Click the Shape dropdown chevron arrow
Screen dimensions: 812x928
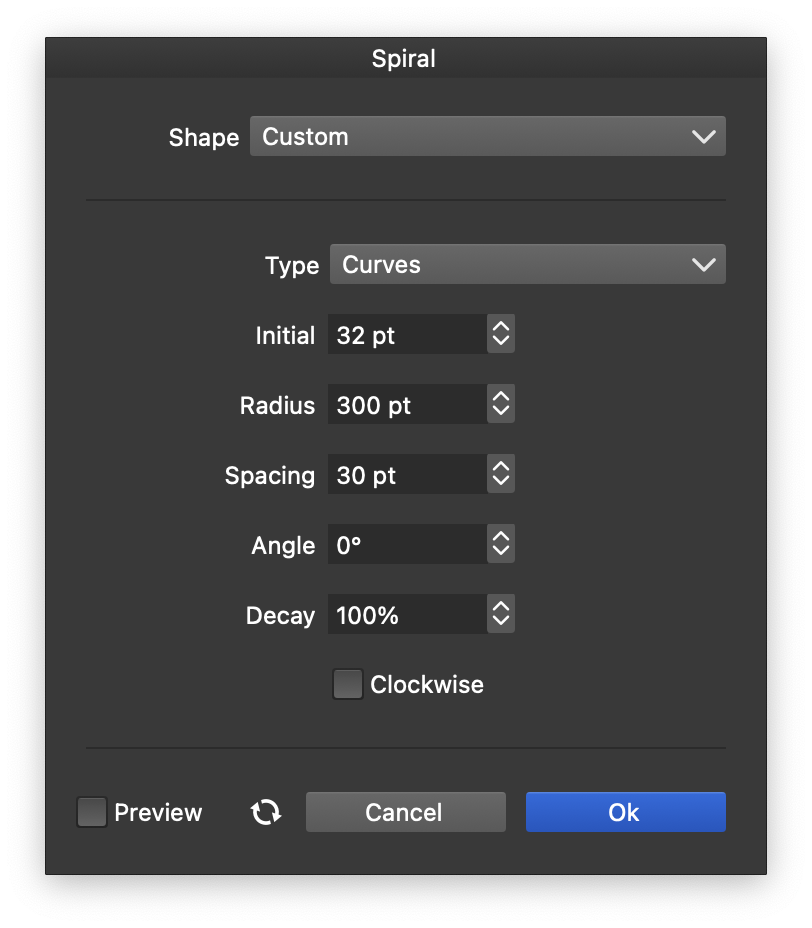click(x=703, y=137)
